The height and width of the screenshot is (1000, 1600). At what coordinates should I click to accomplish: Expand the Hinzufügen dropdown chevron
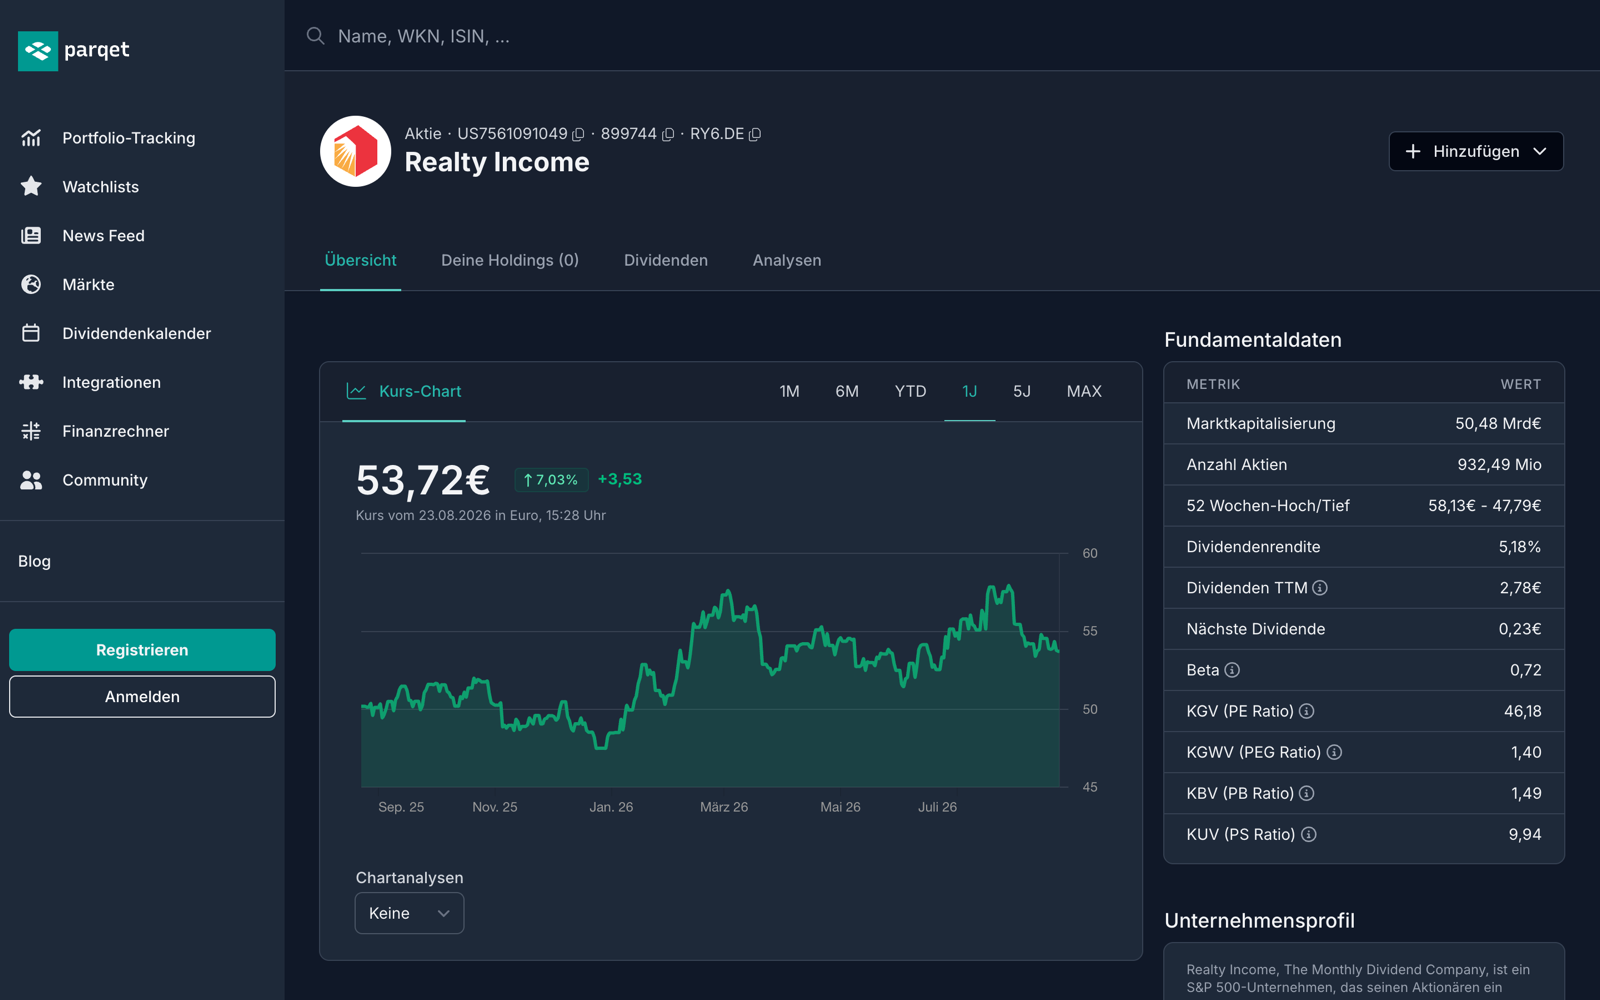[1540, 151]
